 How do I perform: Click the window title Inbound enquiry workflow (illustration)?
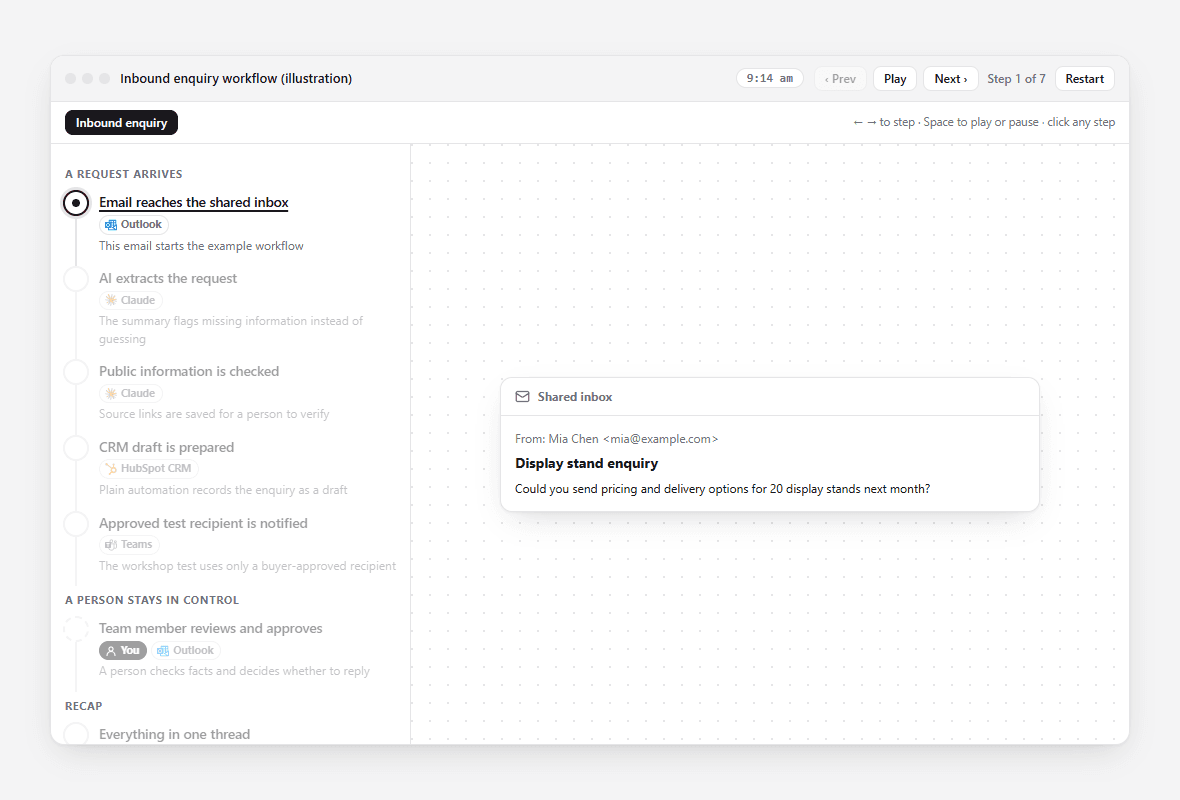[236, 78]
